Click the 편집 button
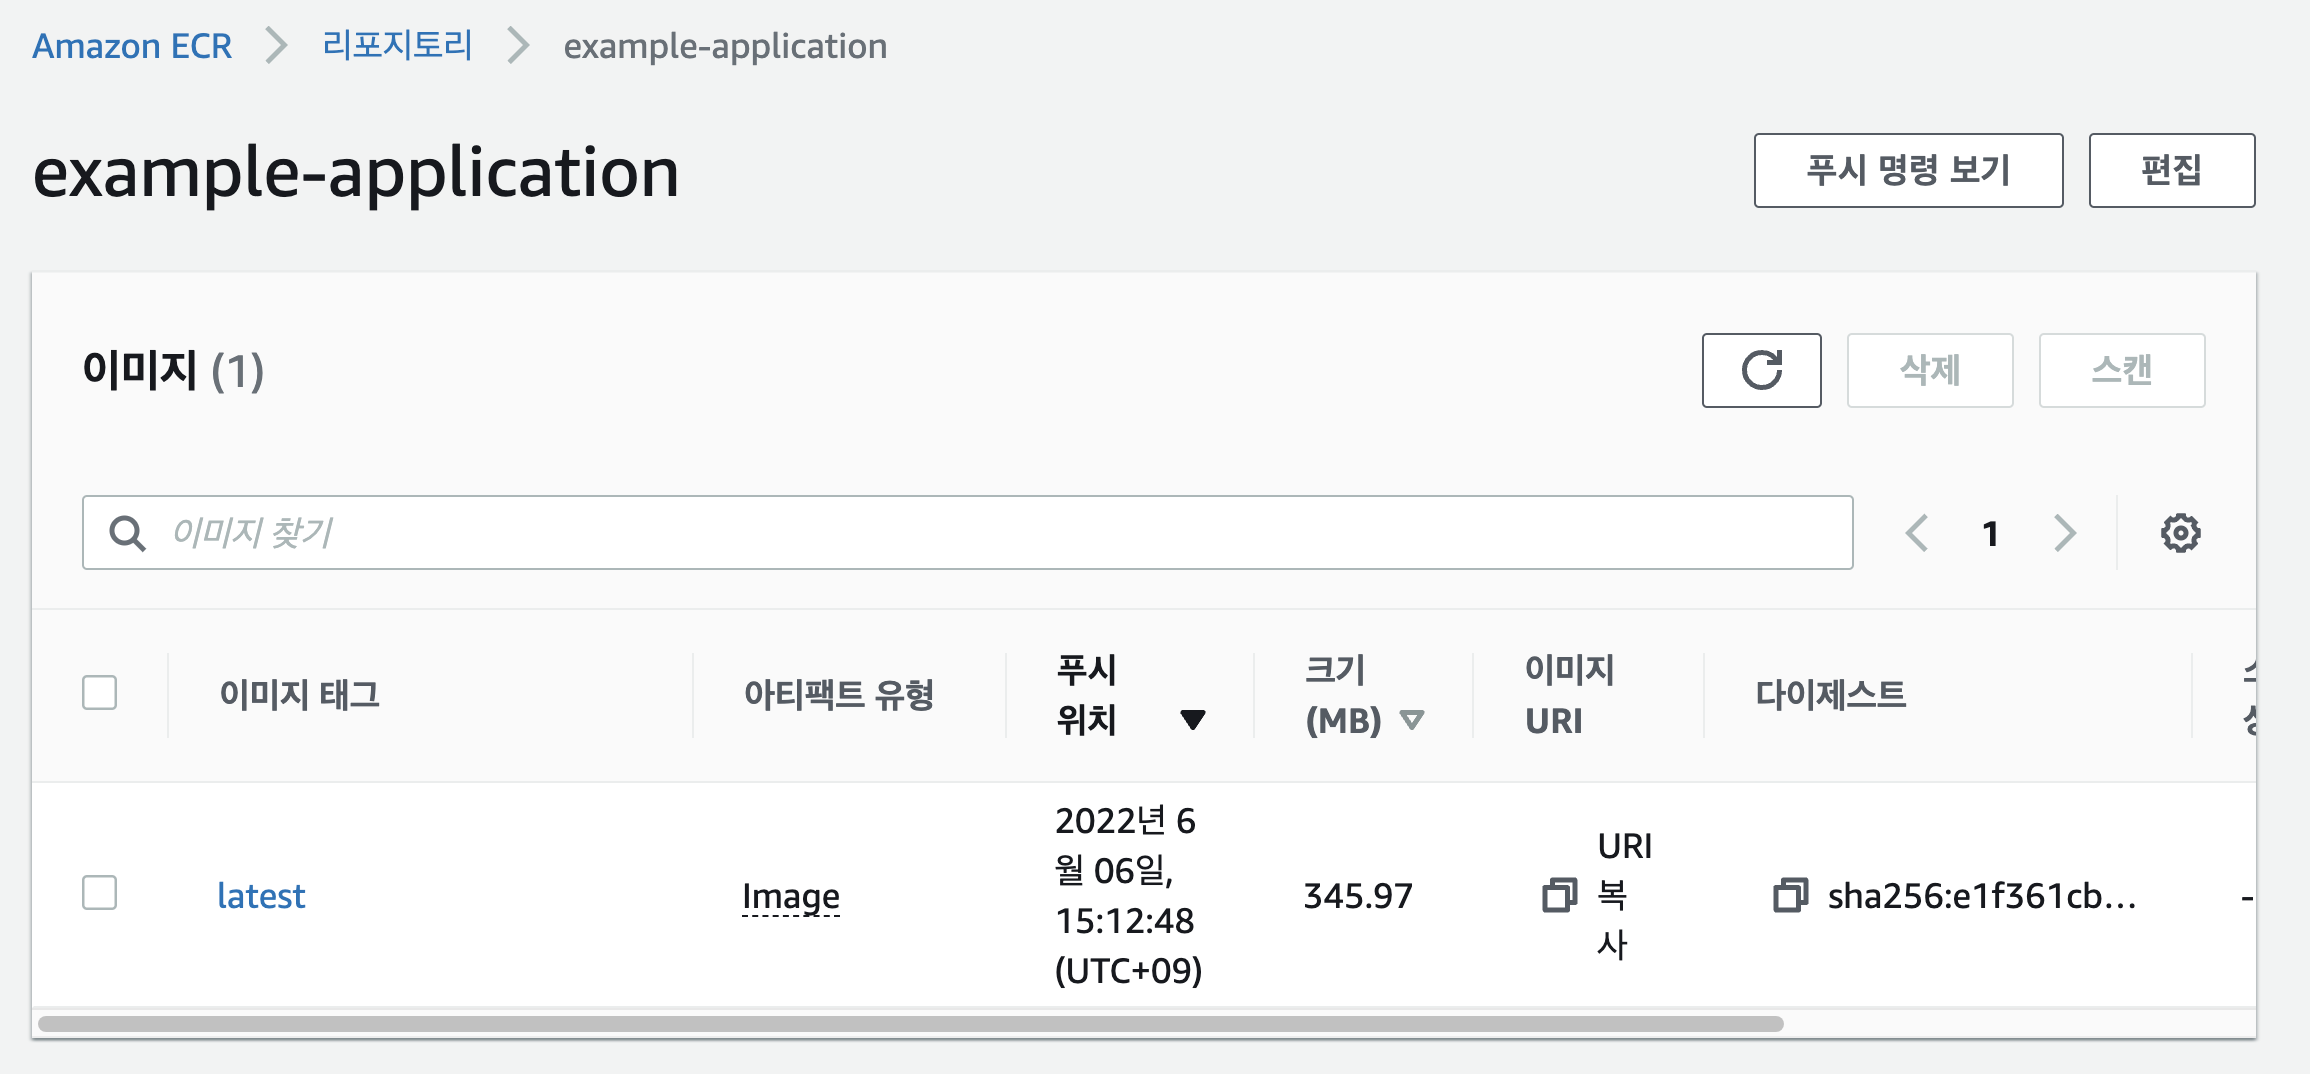 pyautogui.click(x=2171, y=170)
